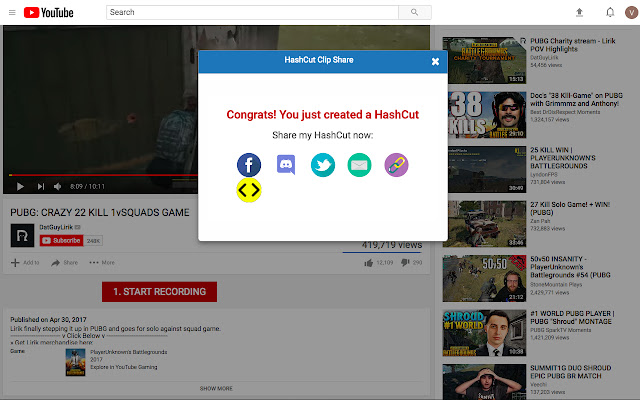
Task: Click video title PUBG: CRAZY 22 KILL
Action: 100,212
